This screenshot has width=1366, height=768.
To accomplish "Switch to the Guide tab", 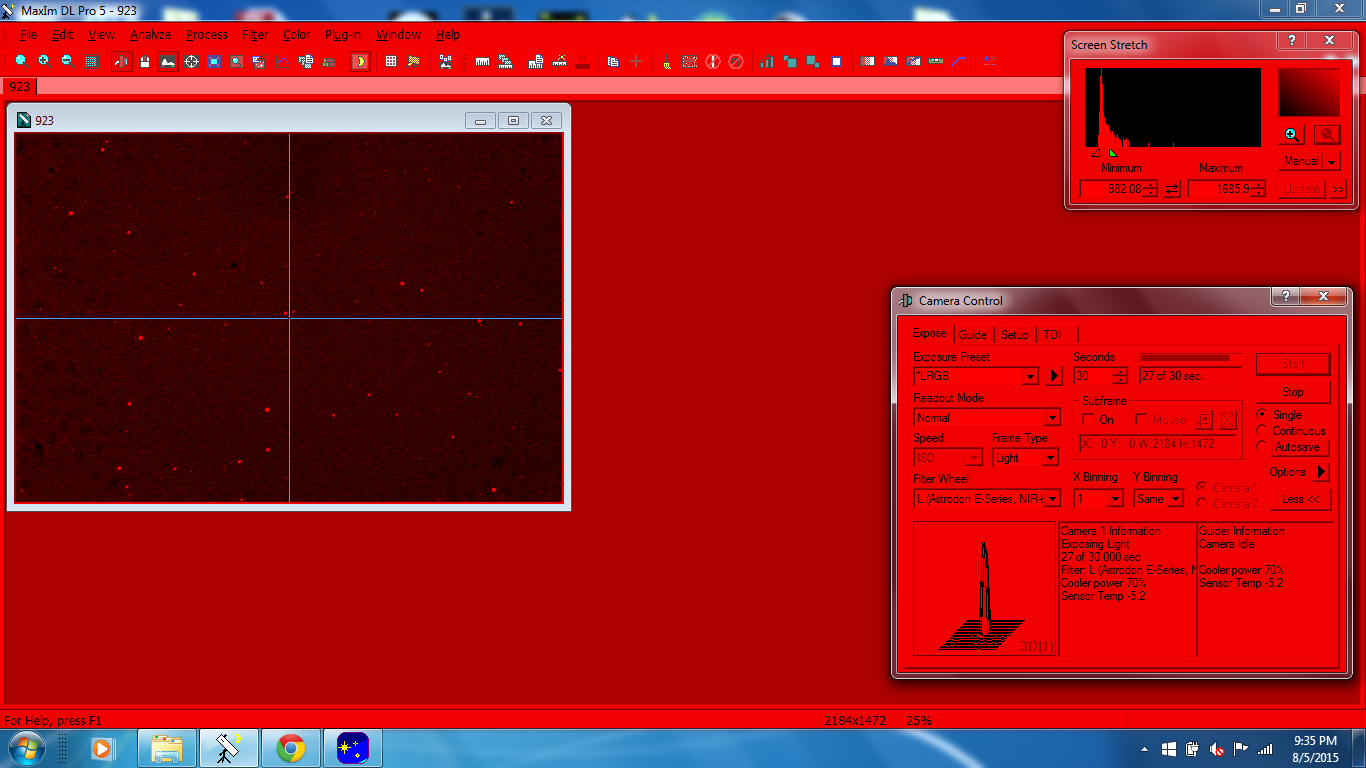I will coord(972,335).
